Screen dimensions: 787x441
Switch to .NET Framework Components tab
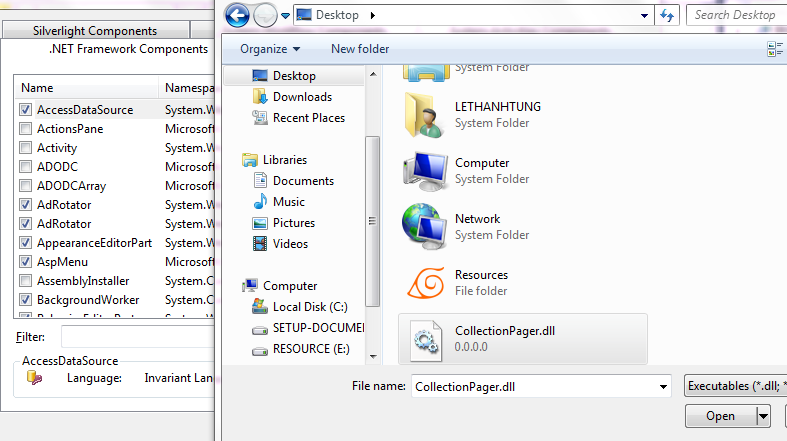128,49
